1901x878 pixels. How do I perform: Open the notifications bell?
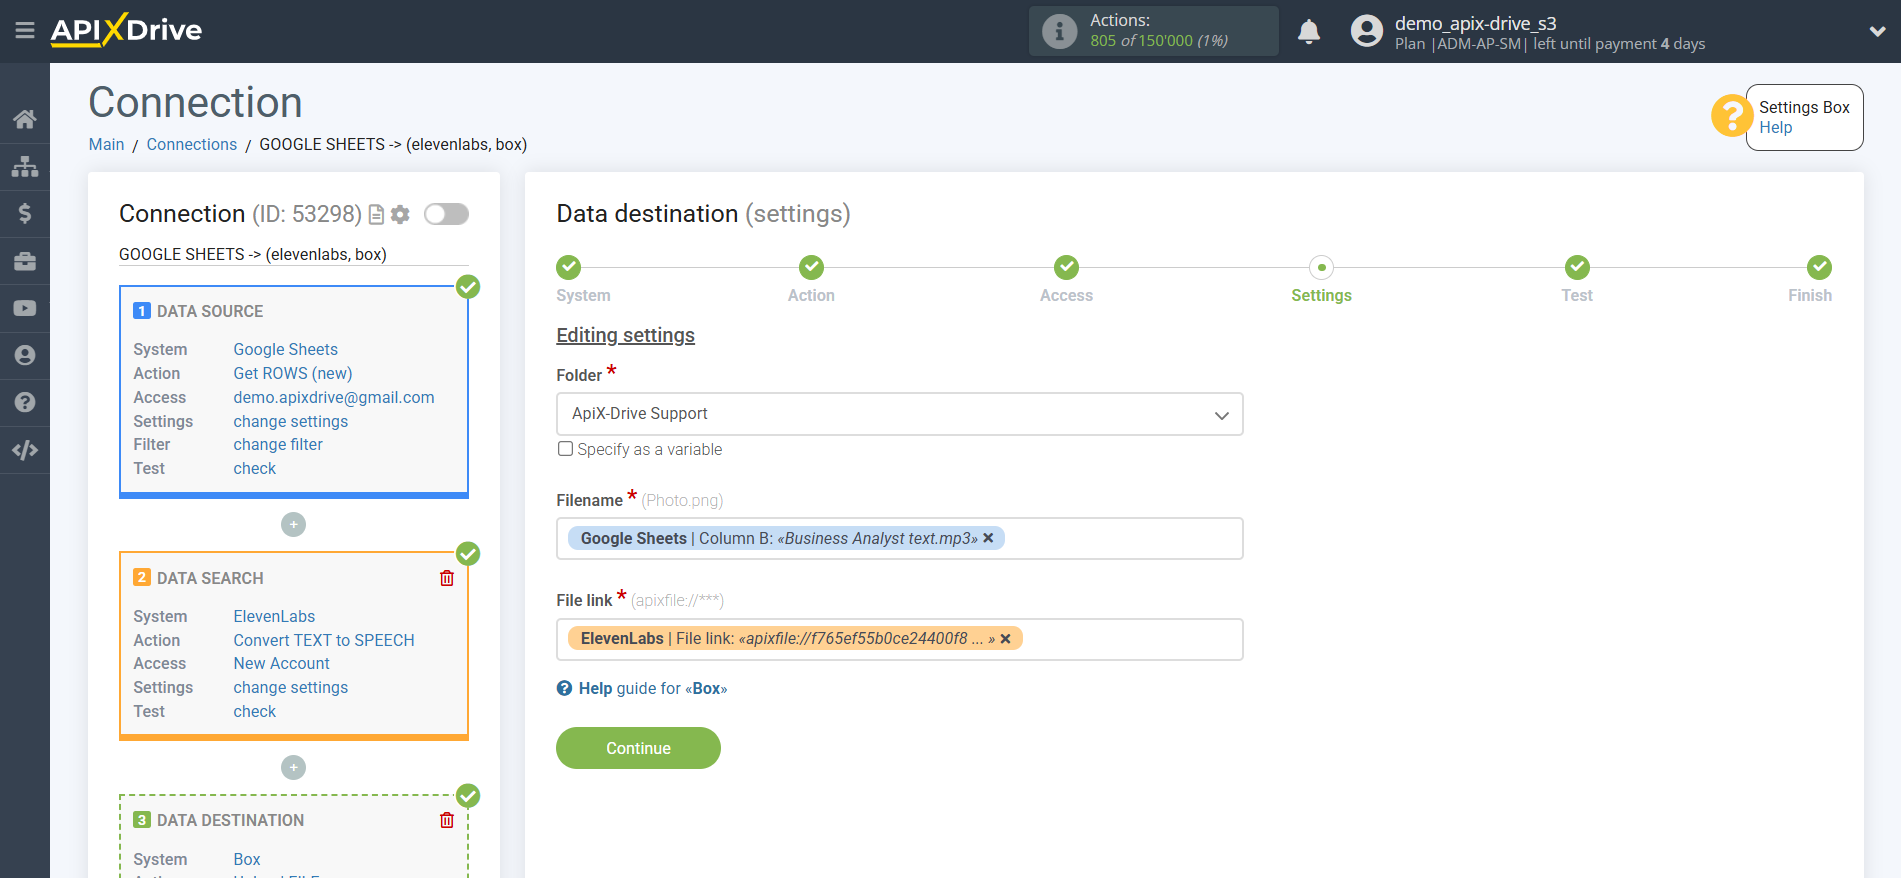(x=1309, y=32)
